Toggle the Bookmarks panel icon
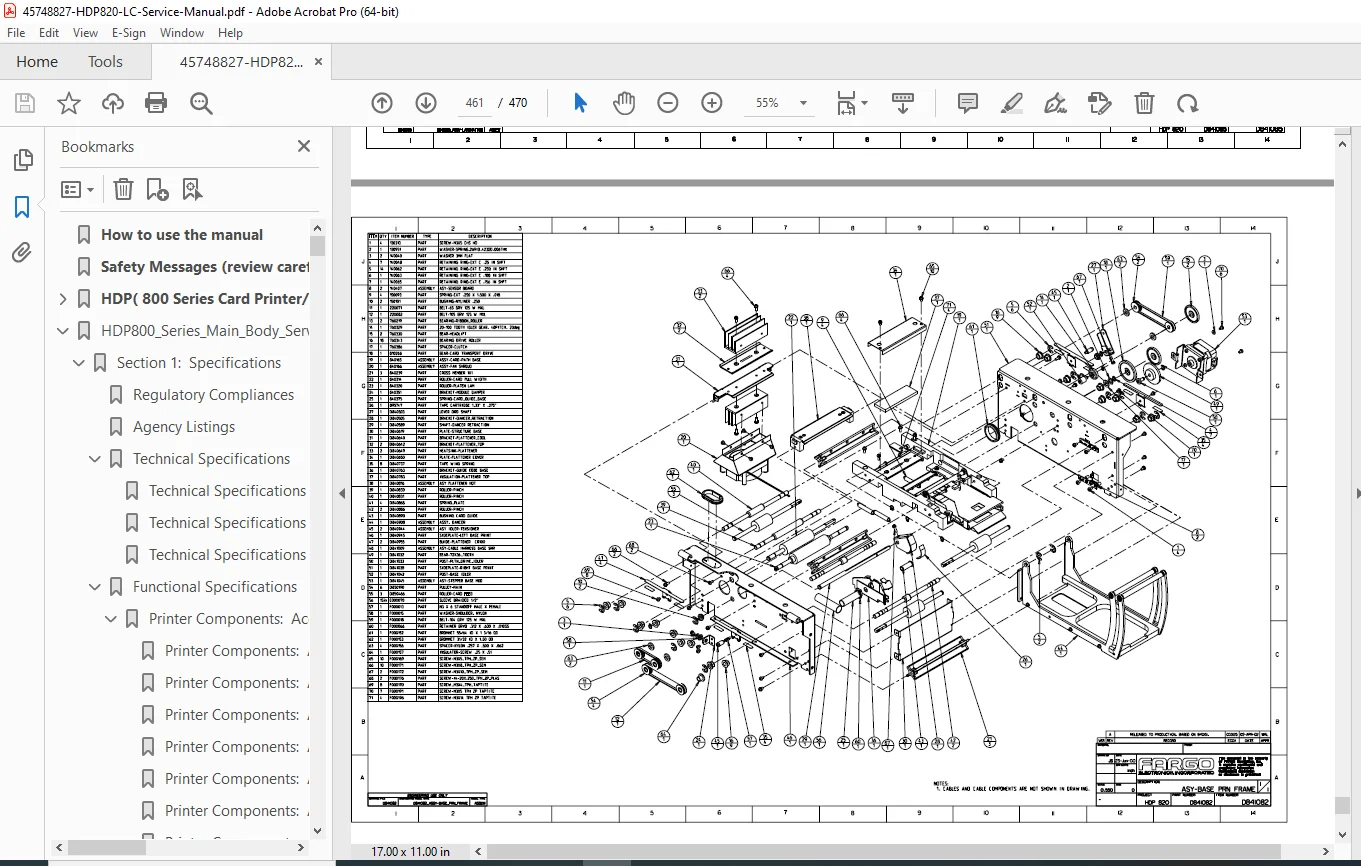Screen dimensions: 1361x866 tap(22, 207)
